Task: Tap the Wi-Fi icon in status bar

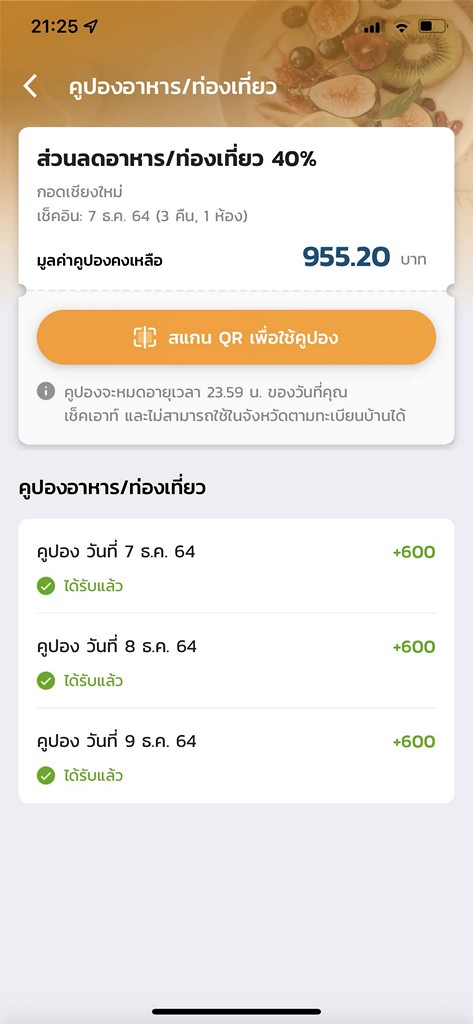Action: point(402,27)
